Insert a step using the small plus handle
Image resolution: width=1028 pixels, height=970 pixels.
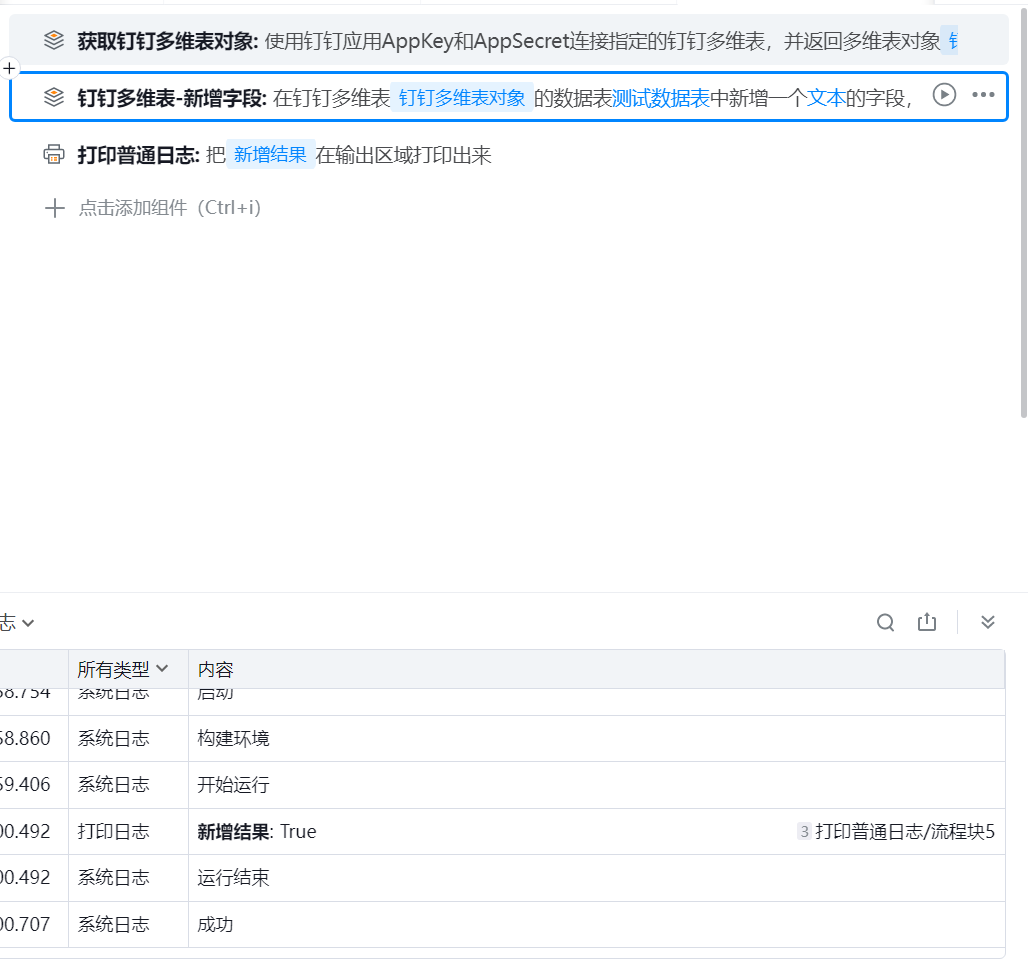click(9, 68)
